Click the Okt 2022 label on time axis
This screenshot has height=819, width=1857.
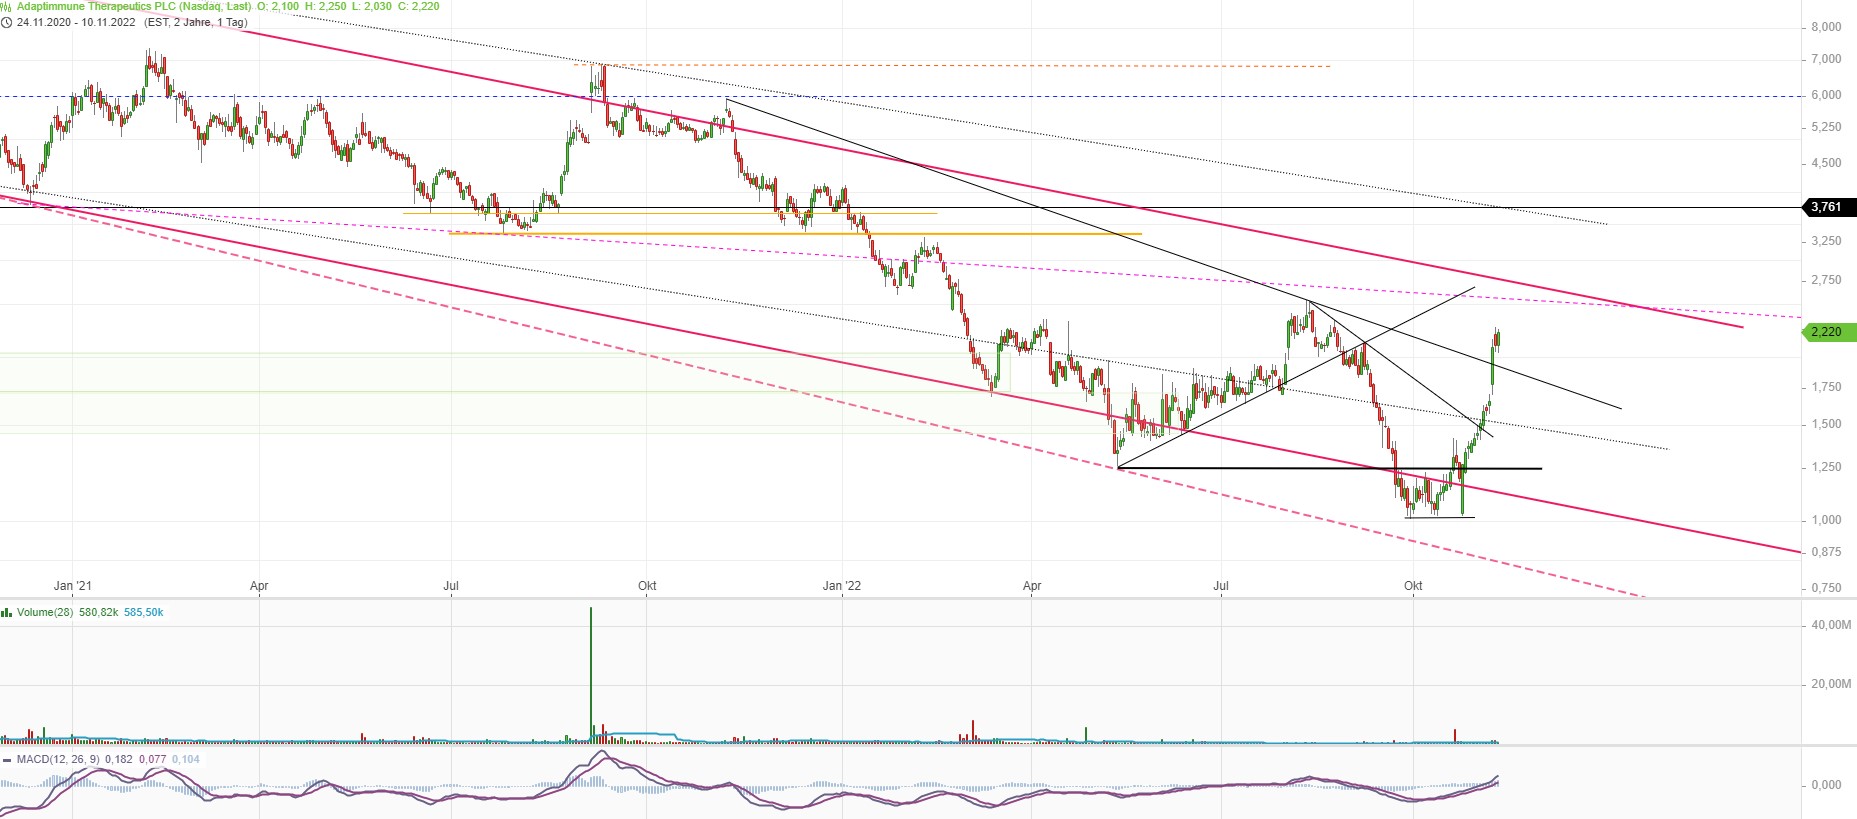[1413, 586]
